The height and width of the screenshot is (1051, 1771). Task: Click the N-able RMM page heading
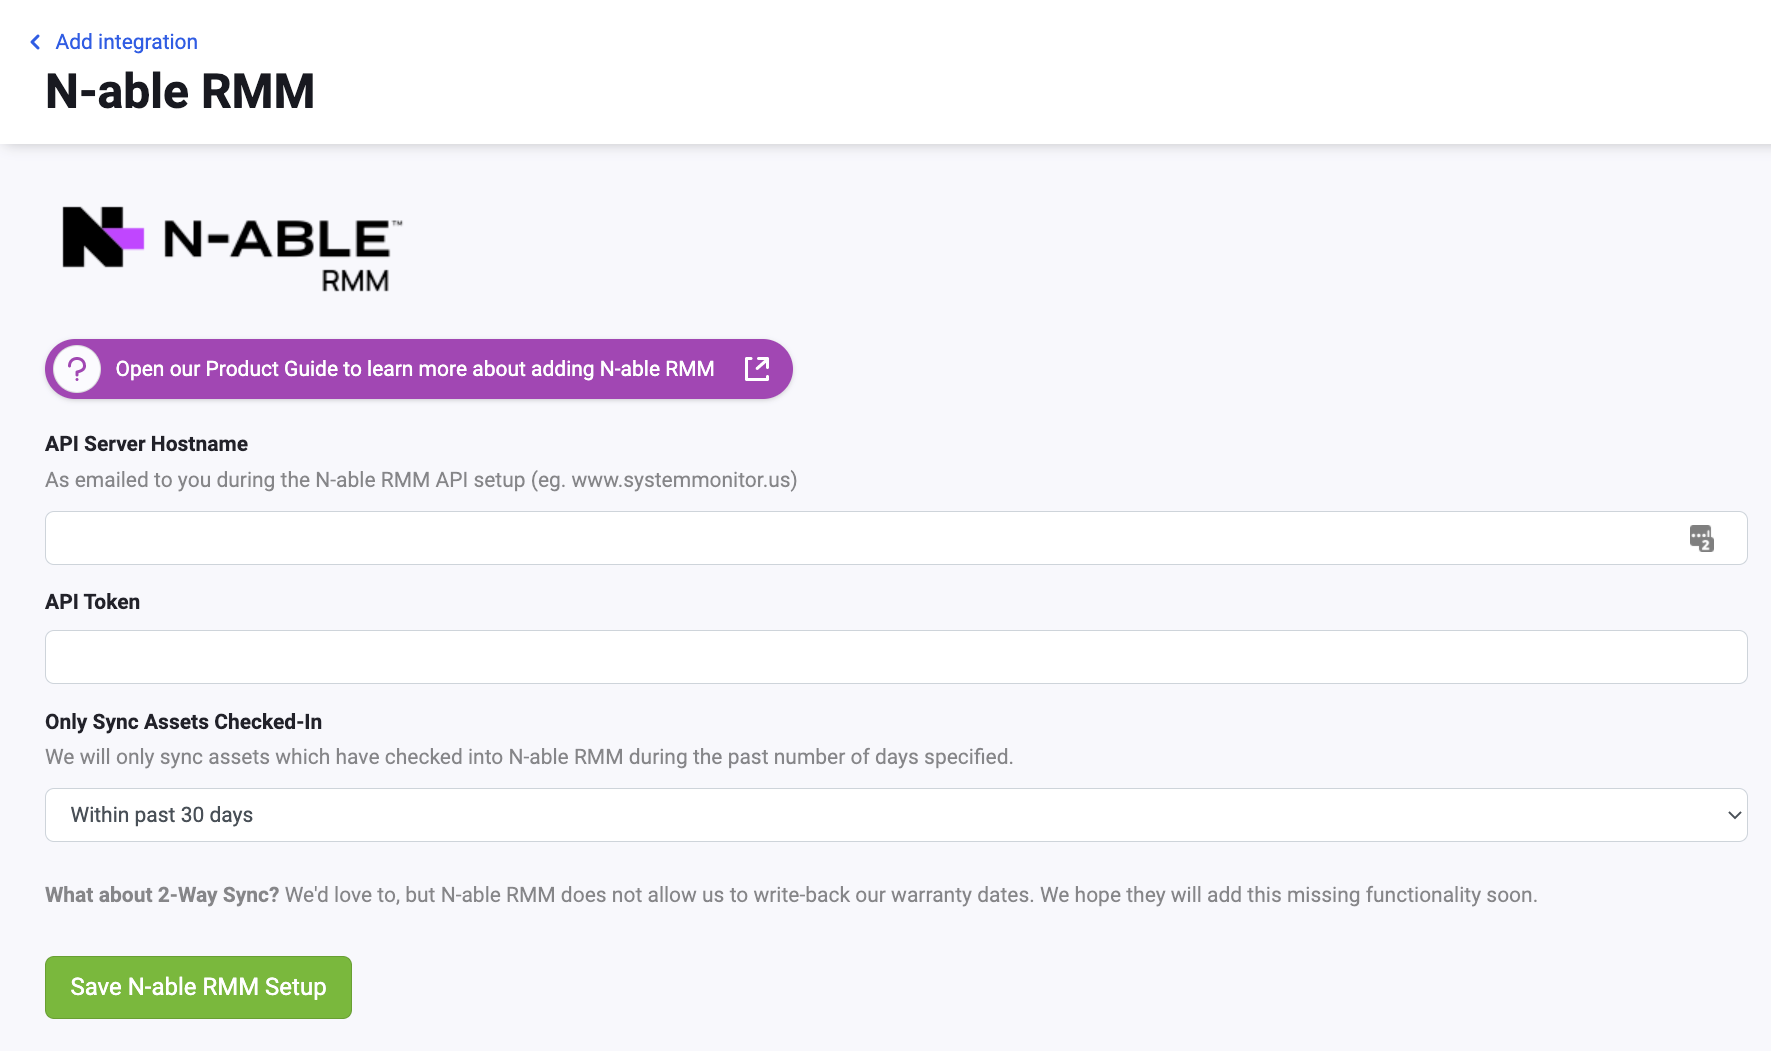point(180,91)
